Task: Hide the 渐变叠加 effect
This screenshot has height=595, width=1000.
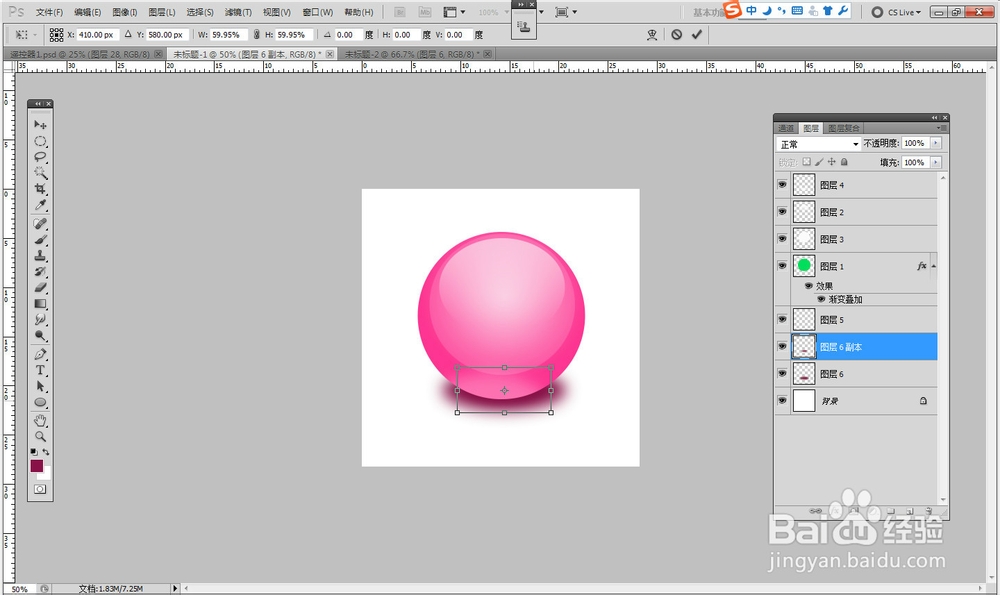Action: pyautogui.click(x=821, y=299)
